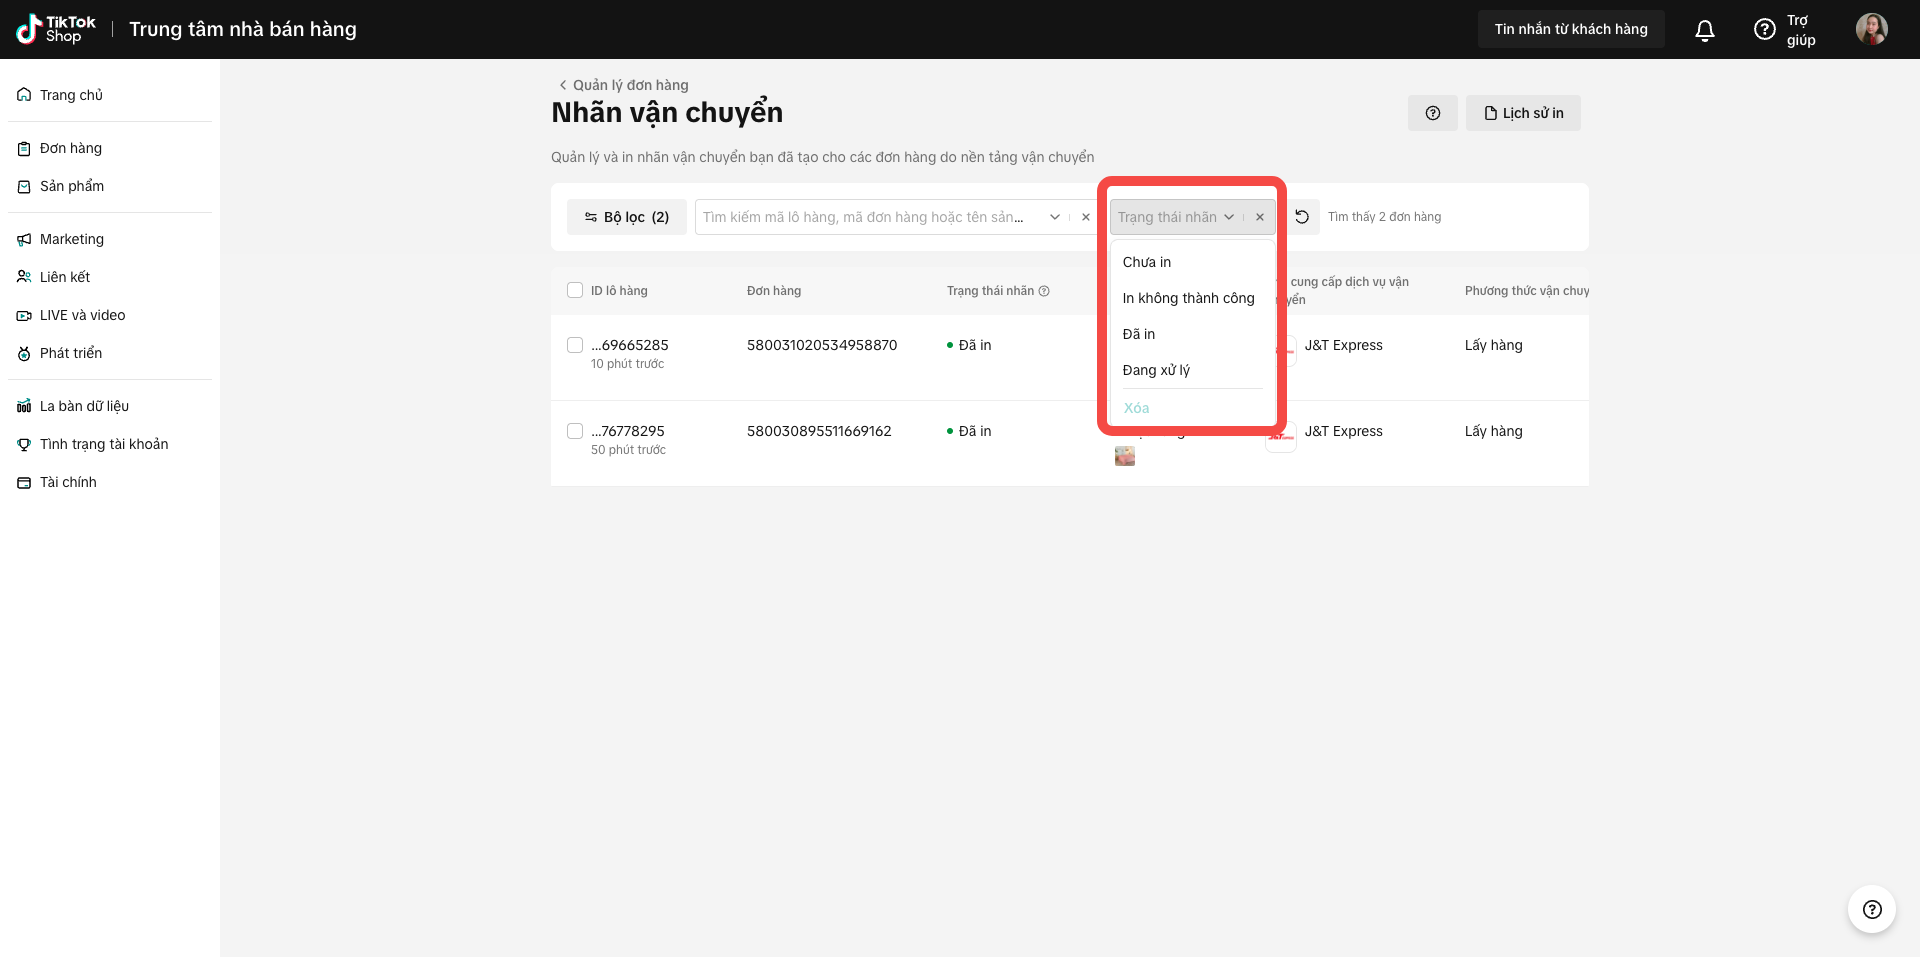The width and height of the screenshot is (1920, 957).
Task: Click the J&T Express logo in row 580030895511669162
Action: (1281, 436)
